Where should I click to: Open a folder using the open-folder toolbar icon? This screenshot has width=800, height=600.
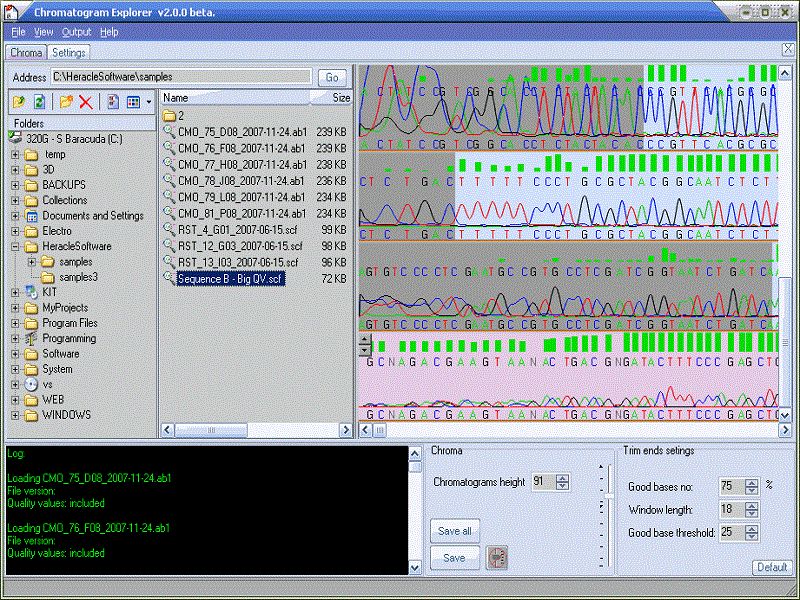(19, 102)
